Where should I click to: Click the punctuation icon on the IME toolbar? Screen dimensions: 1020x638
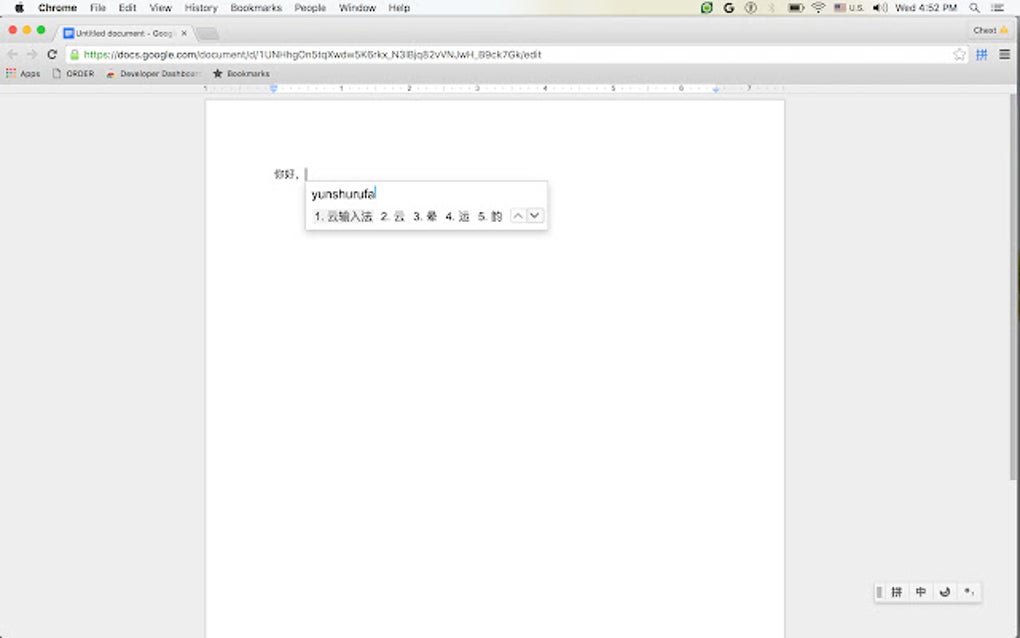(967, 592)
